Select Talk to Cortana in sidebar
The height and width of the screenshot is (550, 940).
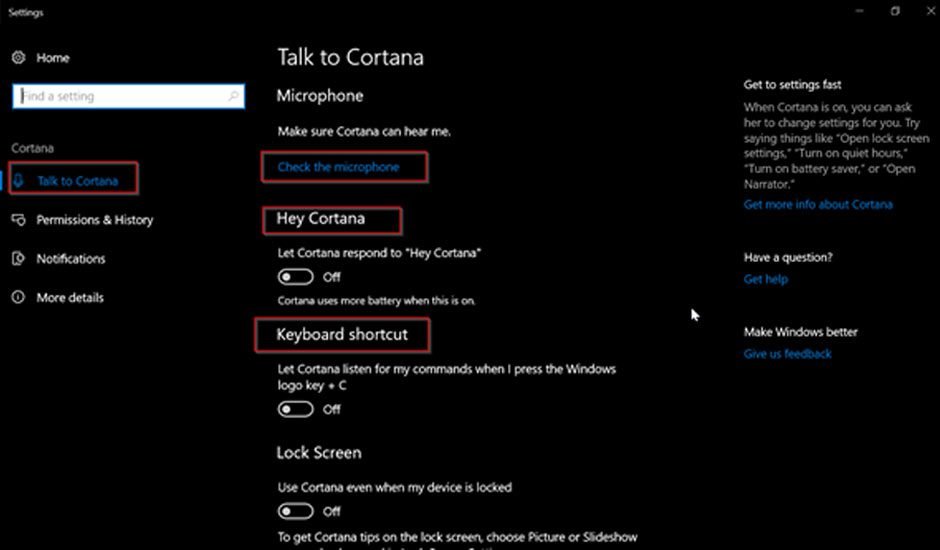coord(77,181)
